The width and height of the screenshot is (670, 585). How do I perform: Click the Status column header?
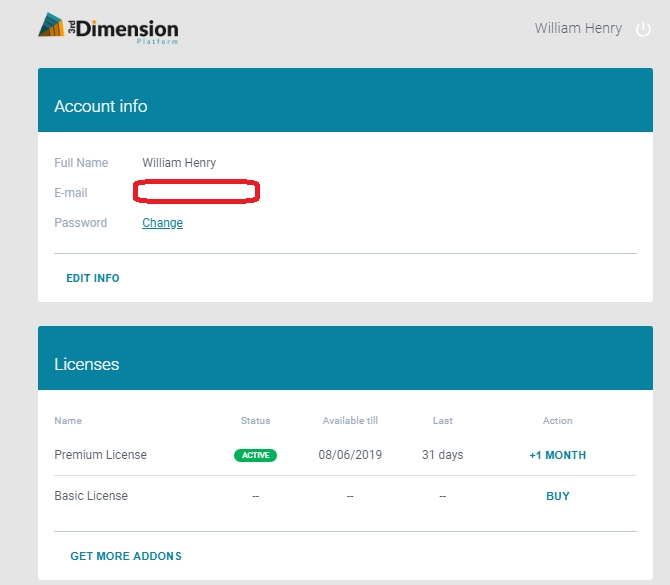pos(255,421)
